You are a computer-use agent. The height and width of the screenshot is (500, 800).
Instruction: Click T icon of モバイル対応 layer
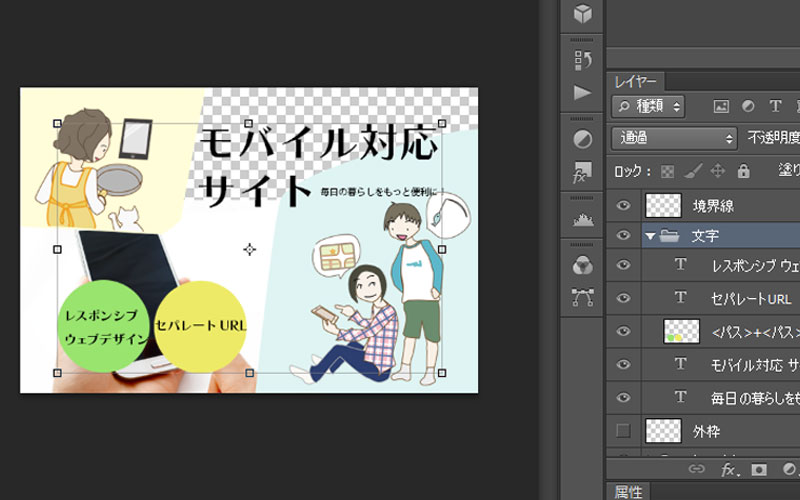tap(680, 363)
